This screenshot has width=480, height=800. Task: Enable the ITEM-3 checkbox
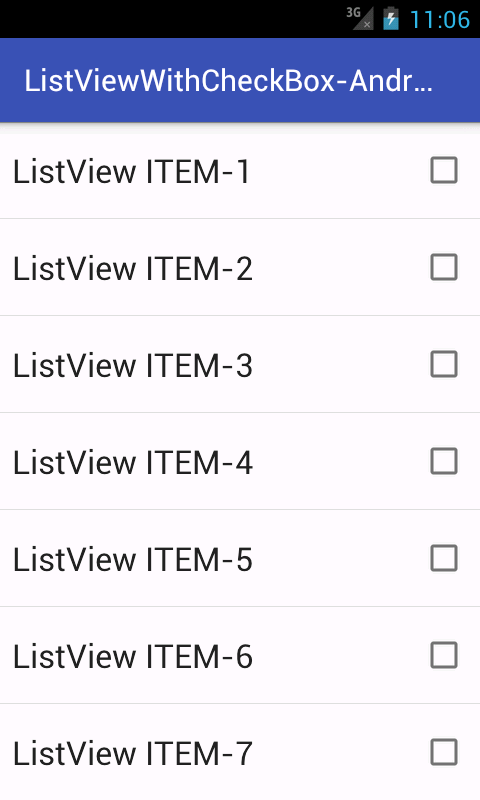[444, 364]
